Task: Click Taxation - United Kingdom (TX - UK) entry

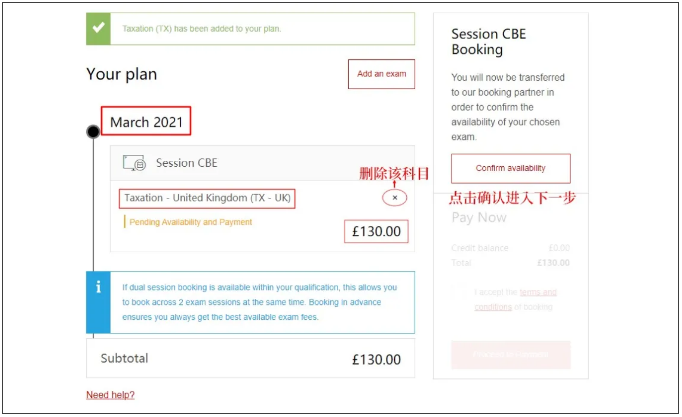Action: tap(207, 198)
